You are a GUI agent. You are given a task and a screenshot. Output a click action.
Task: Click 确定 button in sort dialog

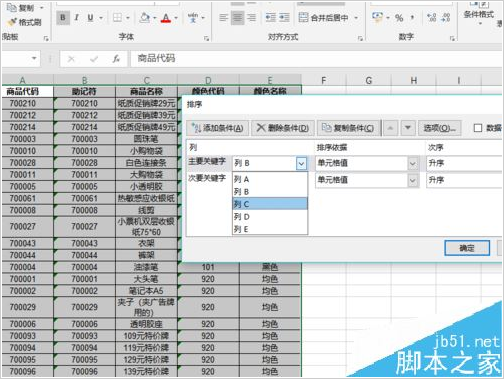[x=467, y=248]
